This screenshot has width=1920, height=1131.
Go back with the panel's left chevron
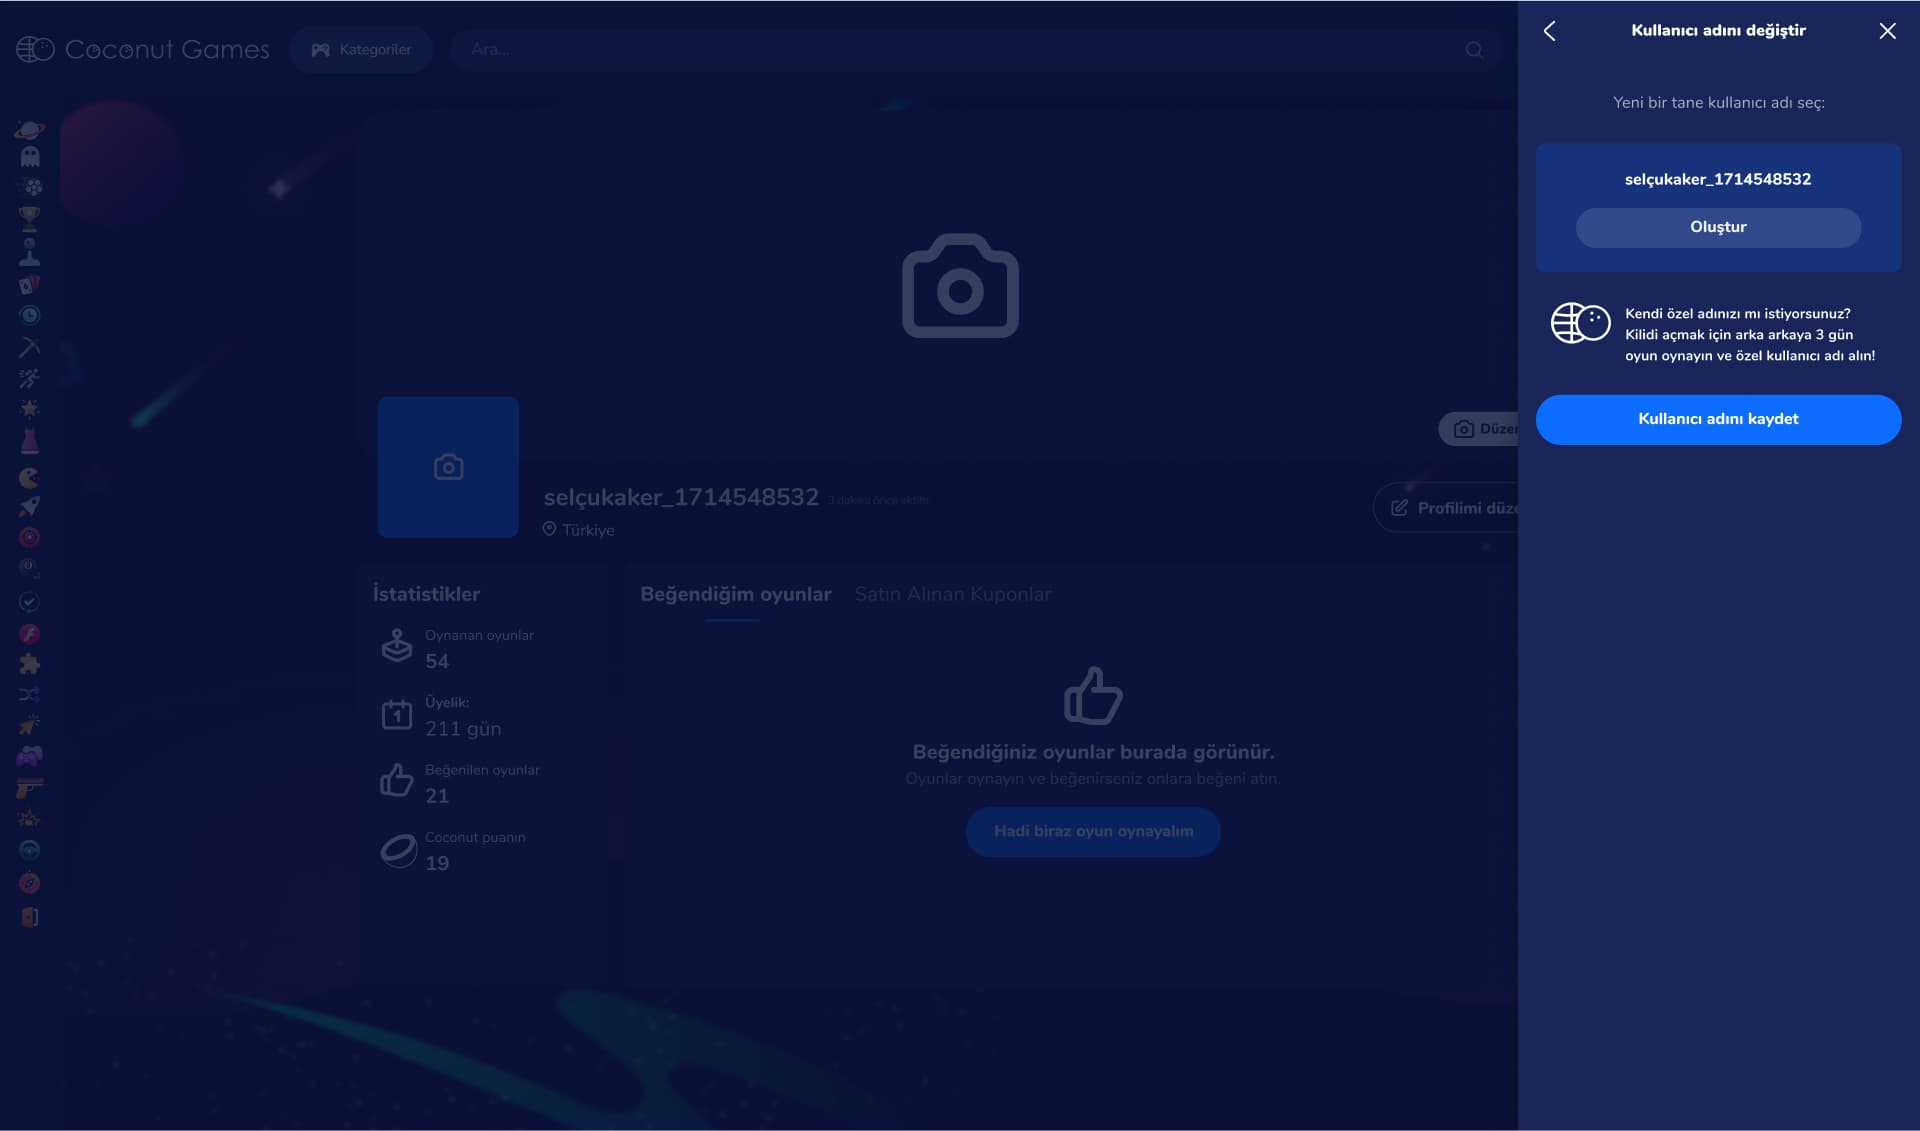[x=1550, y=31]
